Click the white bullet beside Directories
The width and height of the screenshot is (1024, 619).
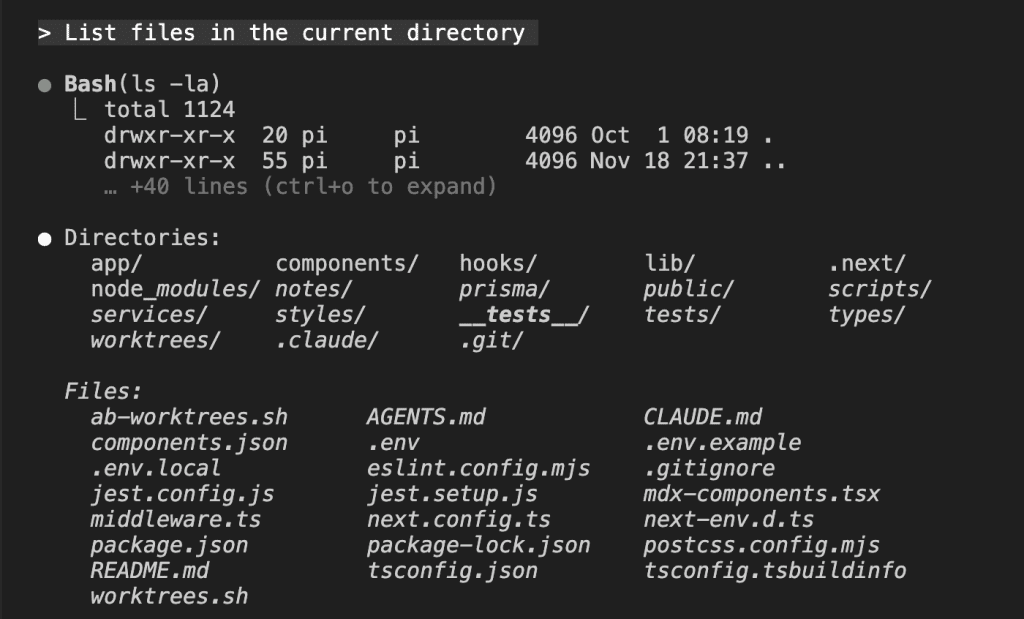(x=44, y=239)
